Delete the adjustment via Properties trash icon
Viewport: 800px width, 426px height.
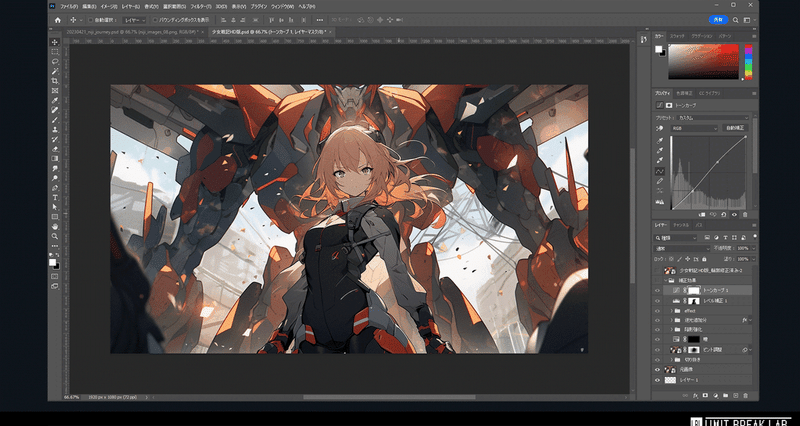(745, 215)
